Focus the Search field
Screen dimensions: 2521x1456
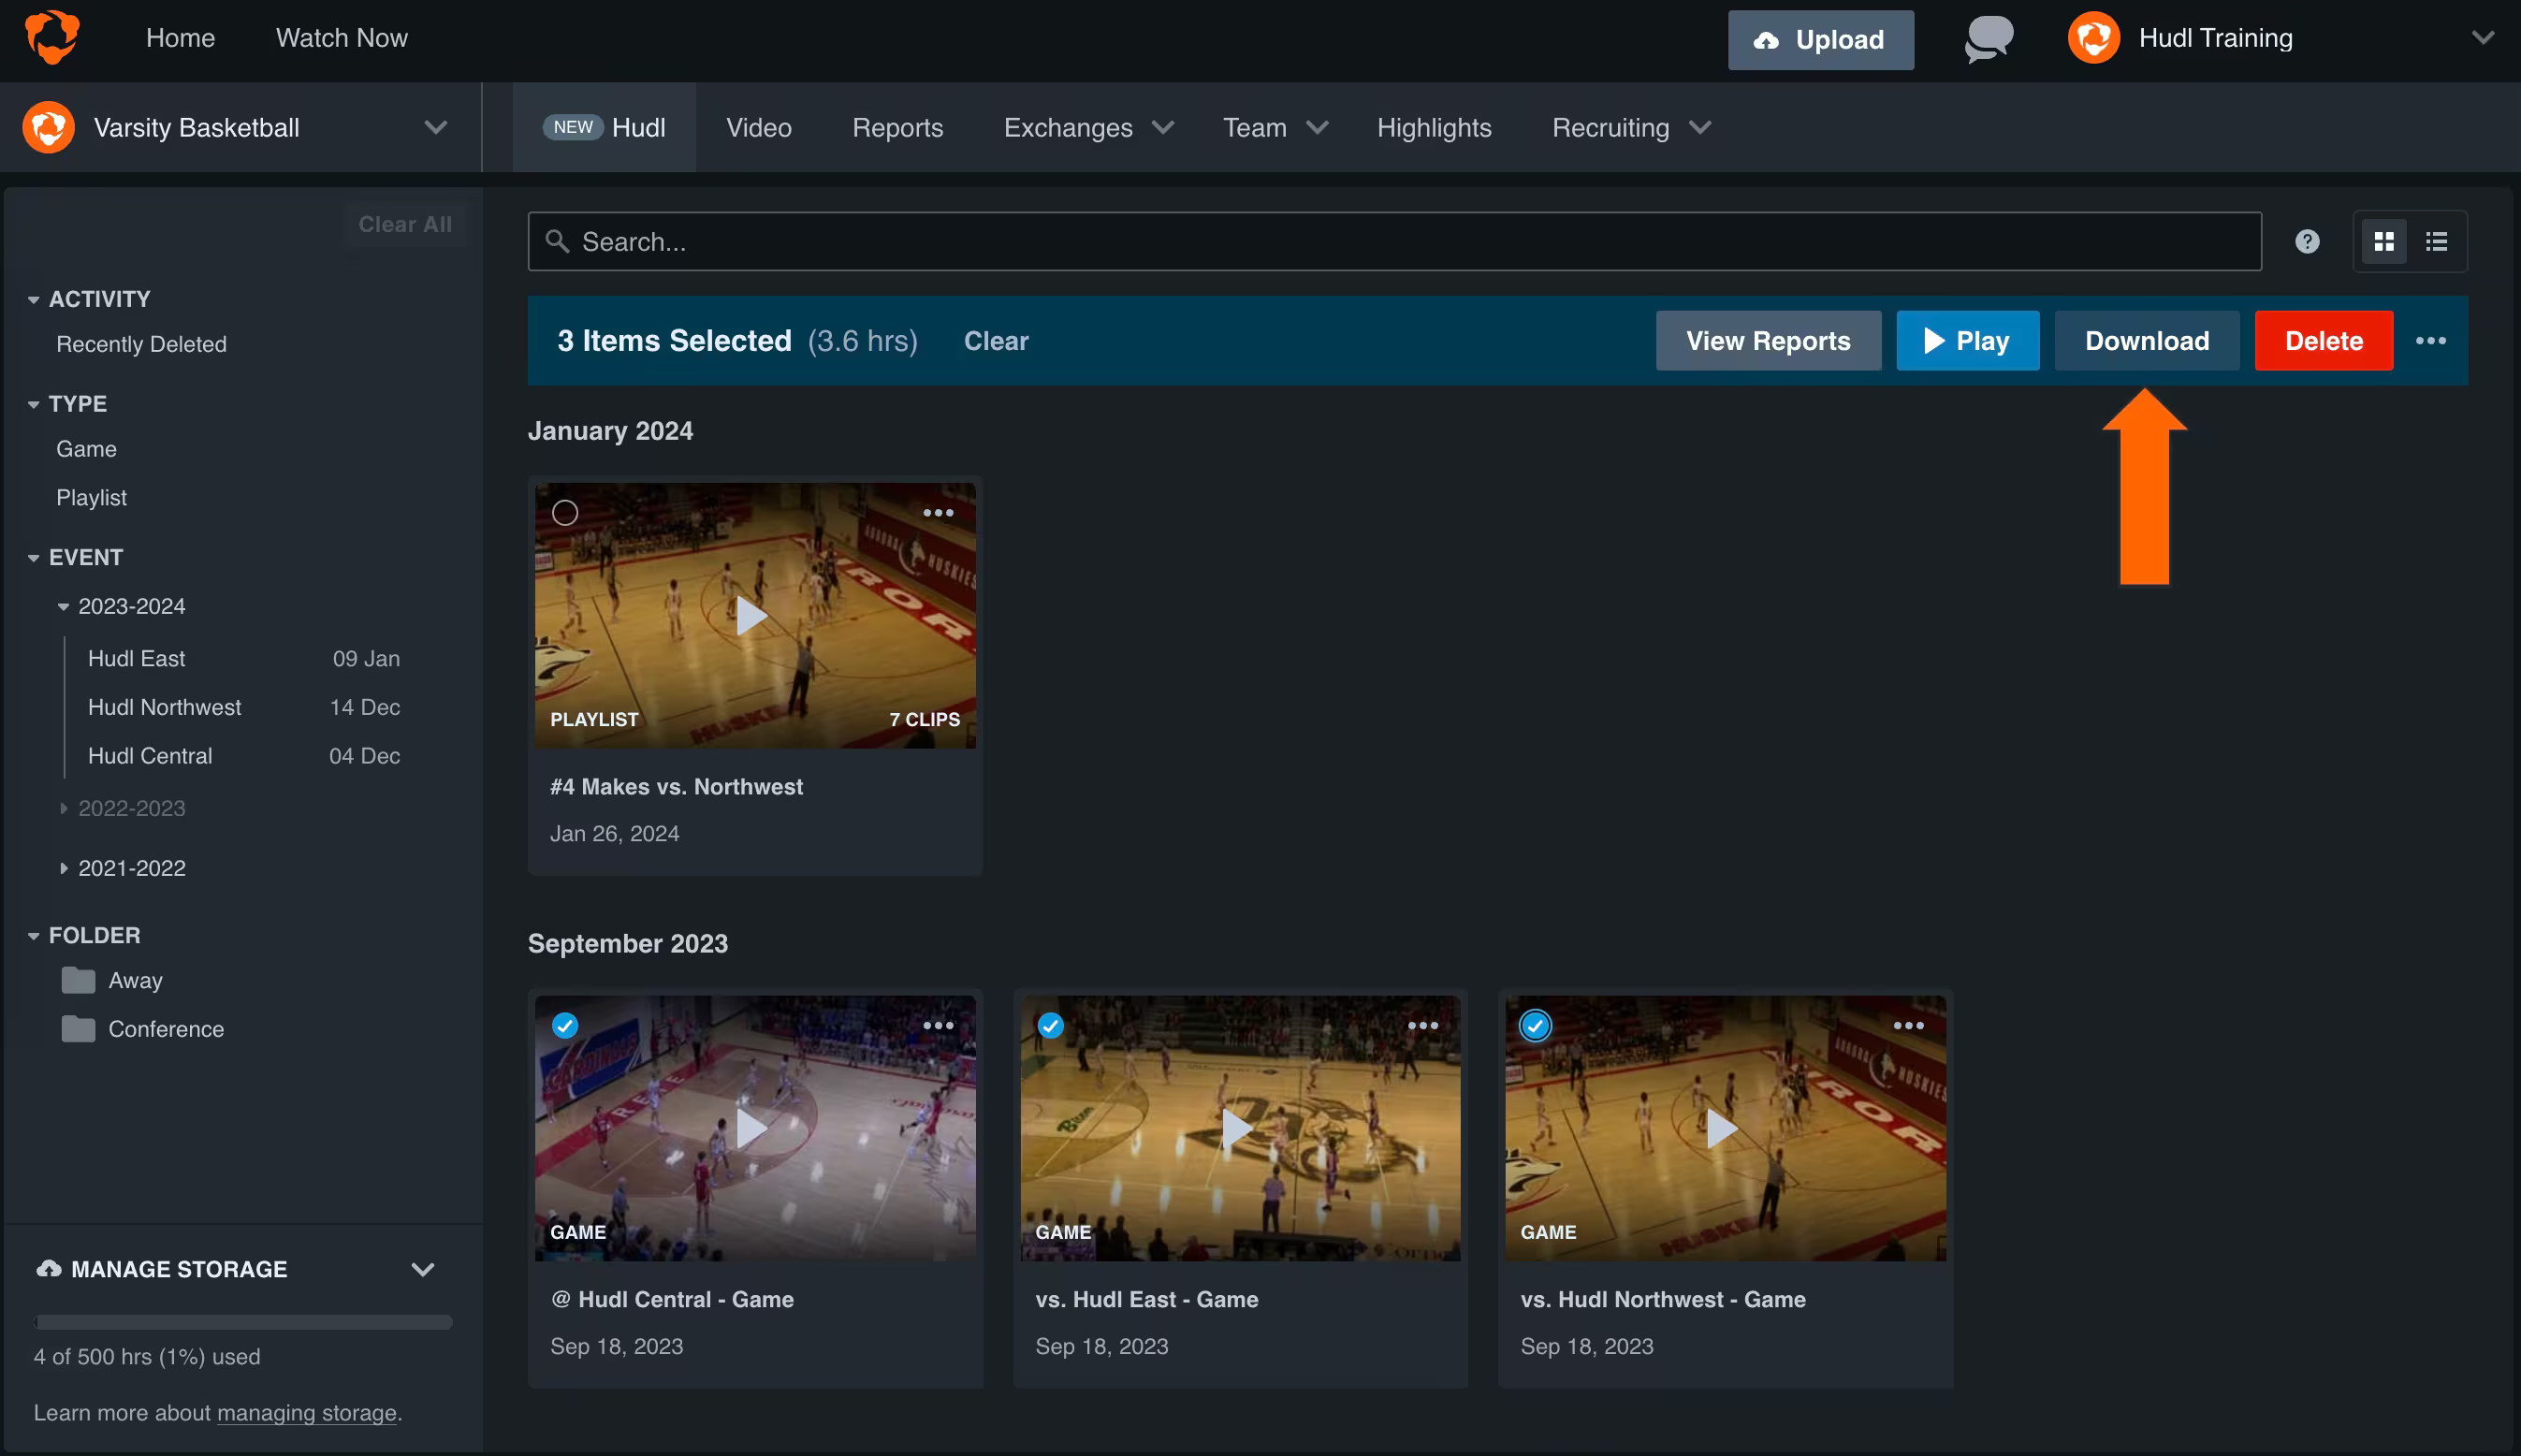coord(1394,241)
